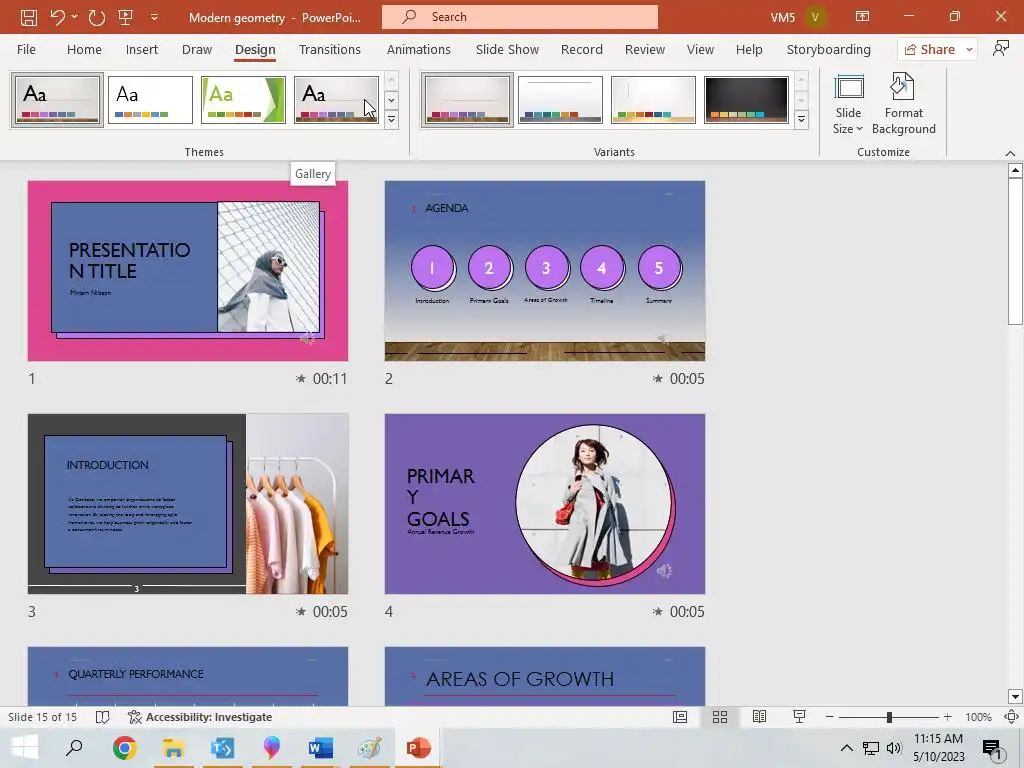Click transition star icon under slide 3

(x=300, y=612)
